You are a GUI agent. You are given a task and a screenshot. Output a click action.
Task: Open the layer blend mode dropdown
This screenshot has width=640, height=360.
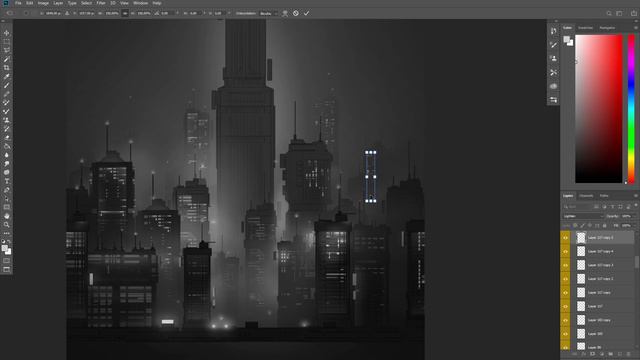click(583, 216)
